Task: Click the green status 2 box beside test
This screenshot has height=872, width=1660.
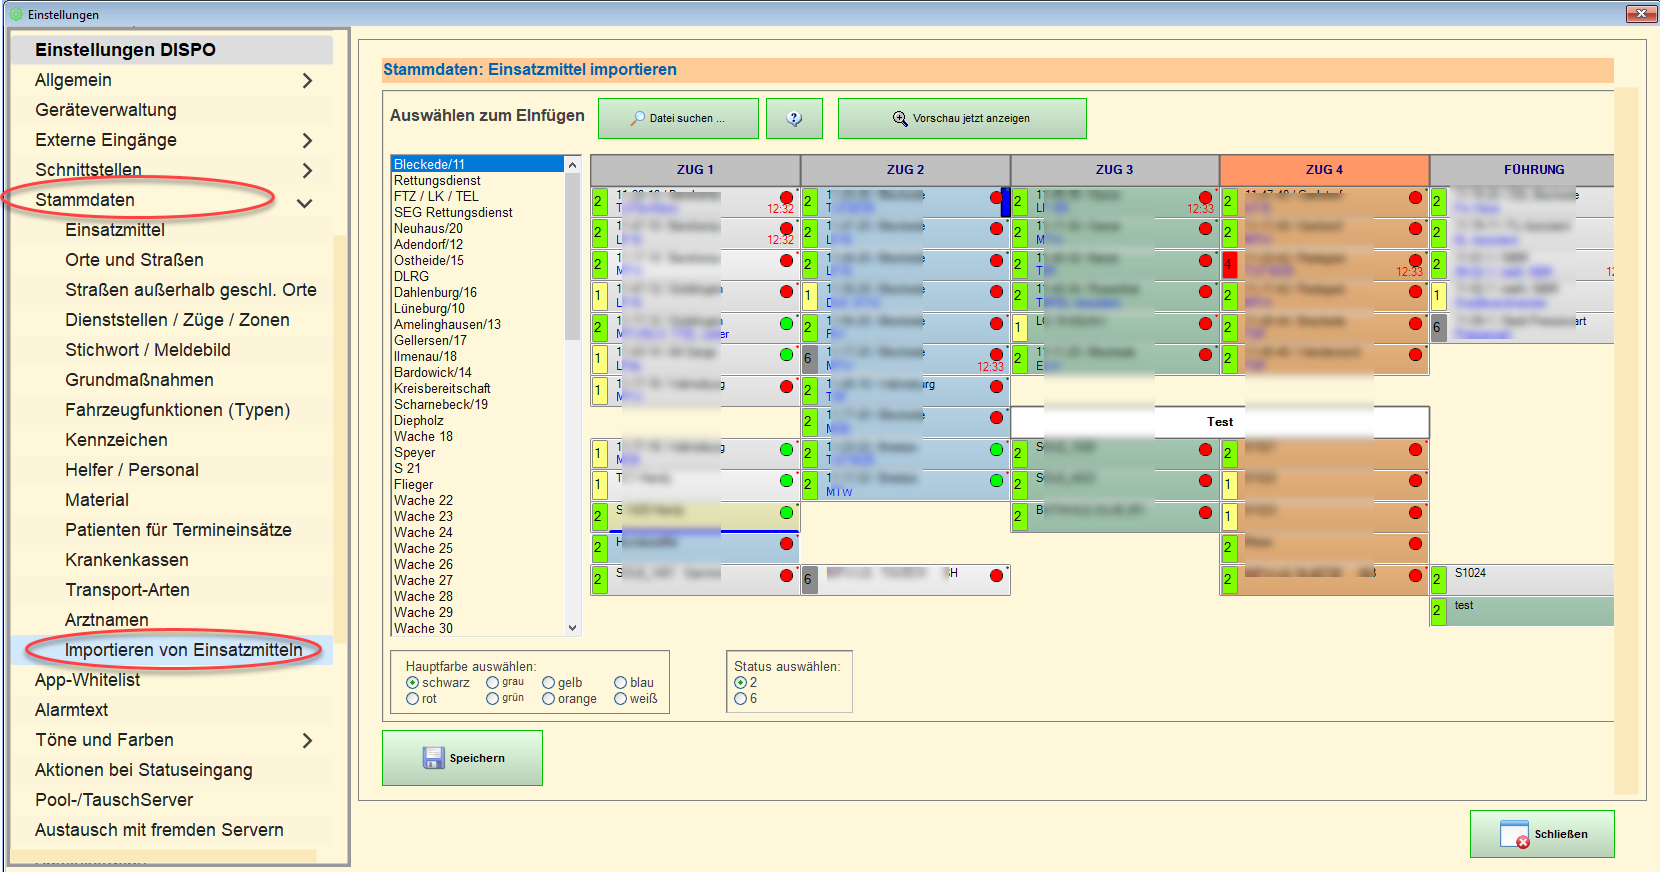Action: [x=1438, y=610]
